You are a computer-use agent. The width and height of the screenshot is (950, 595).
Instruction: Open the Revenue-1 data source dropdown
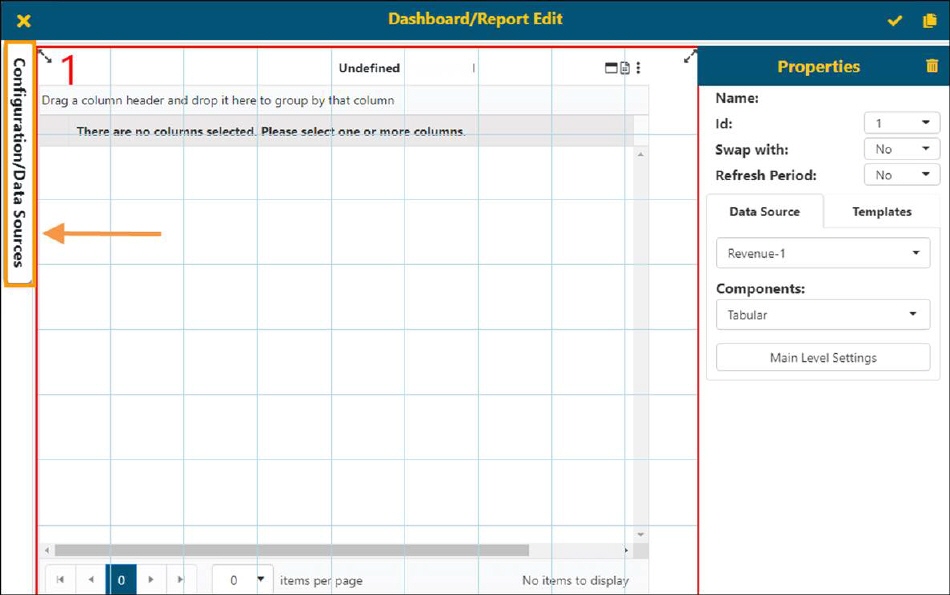point(822,253)
